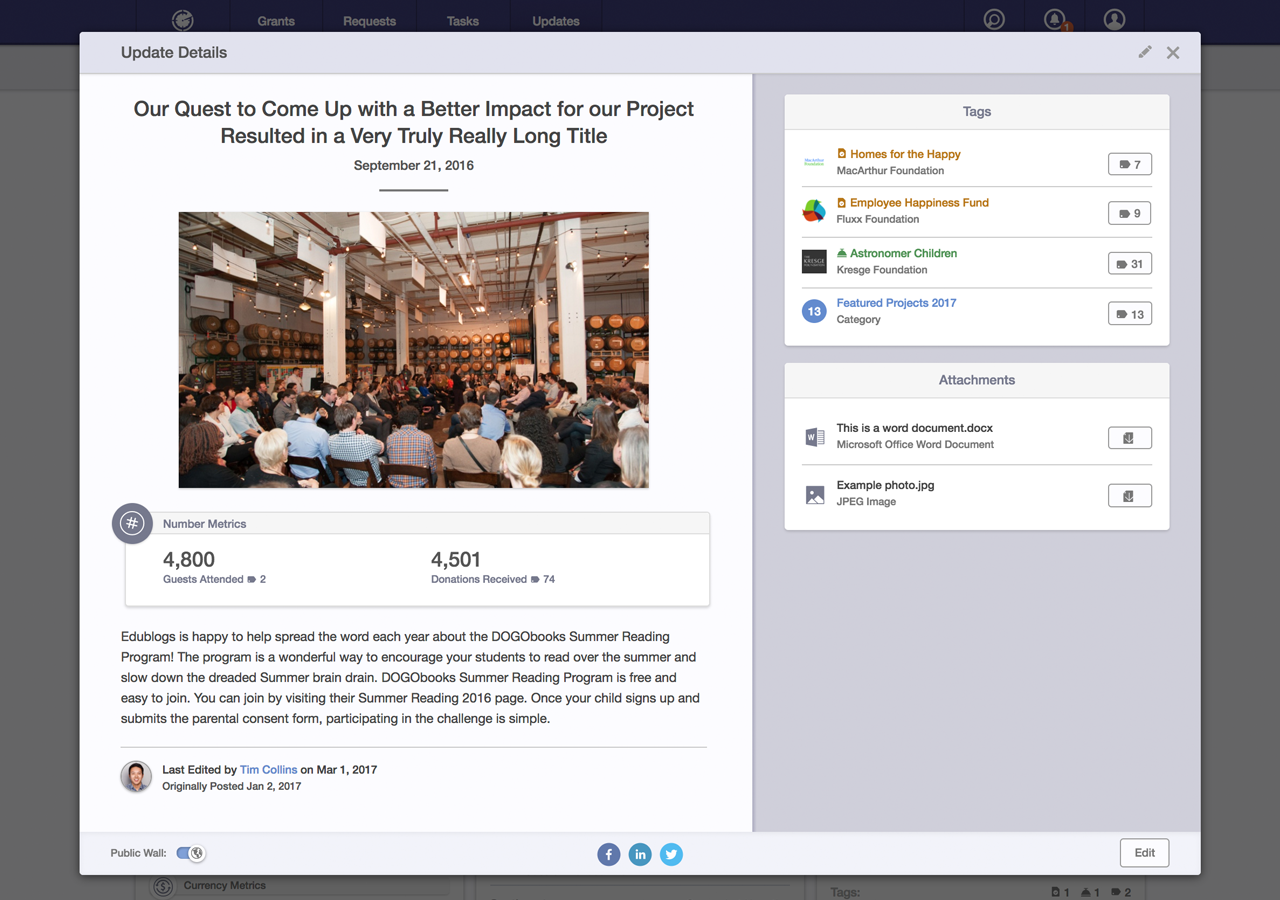Viewport: 1280px width, 900px height.
Task: Open Tim Collins profile link
Action: (x=268, y=770)
